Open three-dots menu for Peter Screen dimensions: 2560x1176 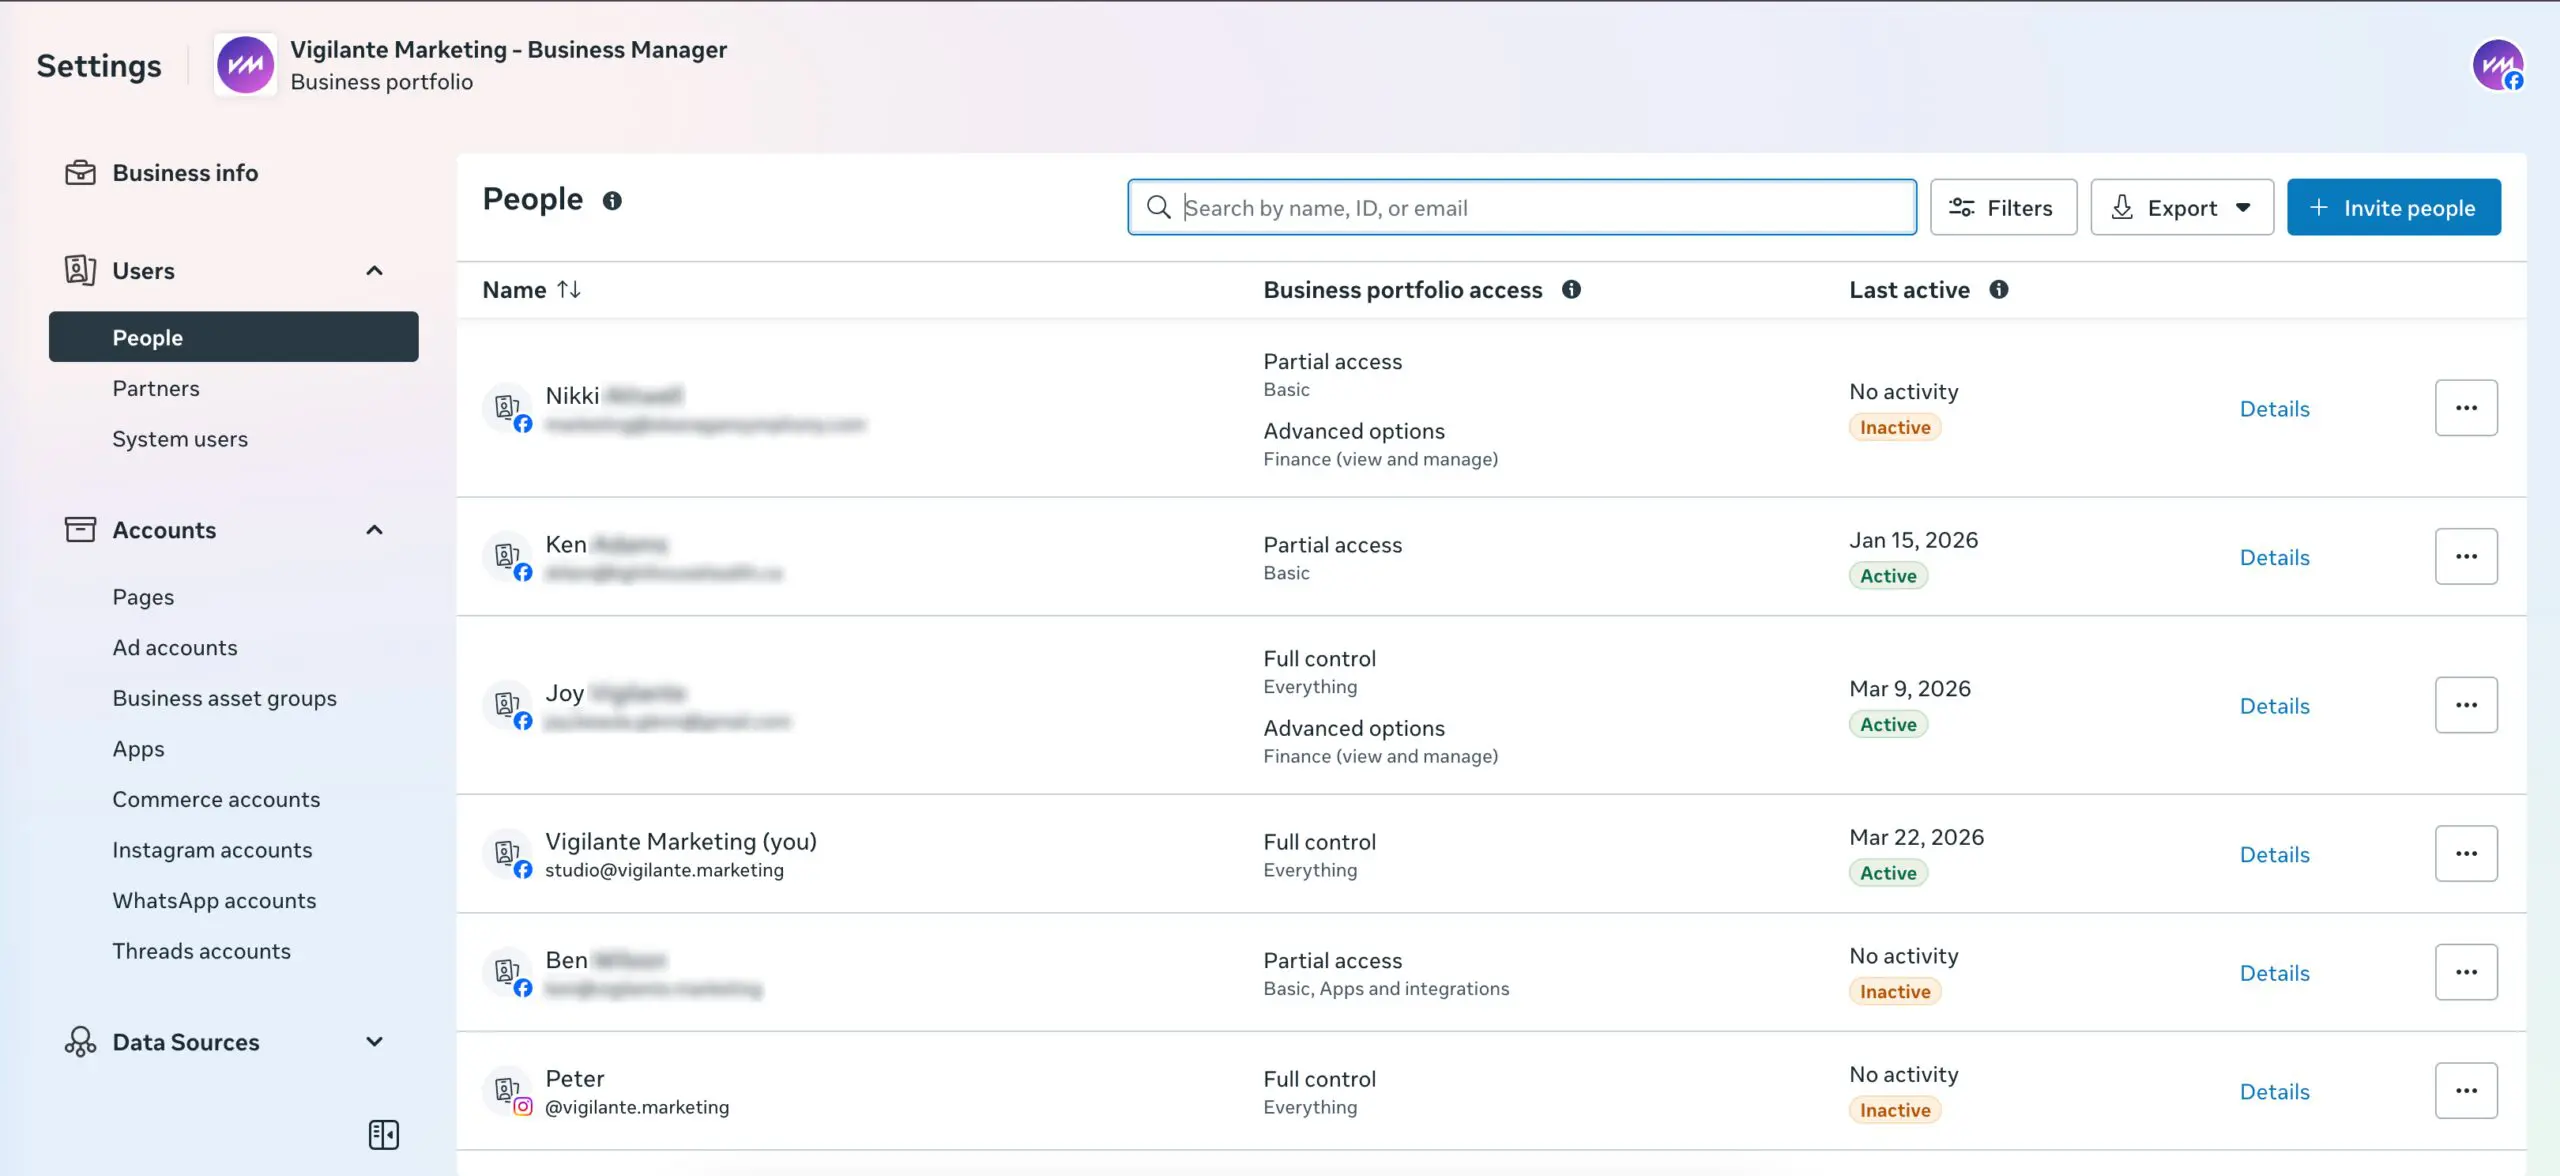2465,1091
